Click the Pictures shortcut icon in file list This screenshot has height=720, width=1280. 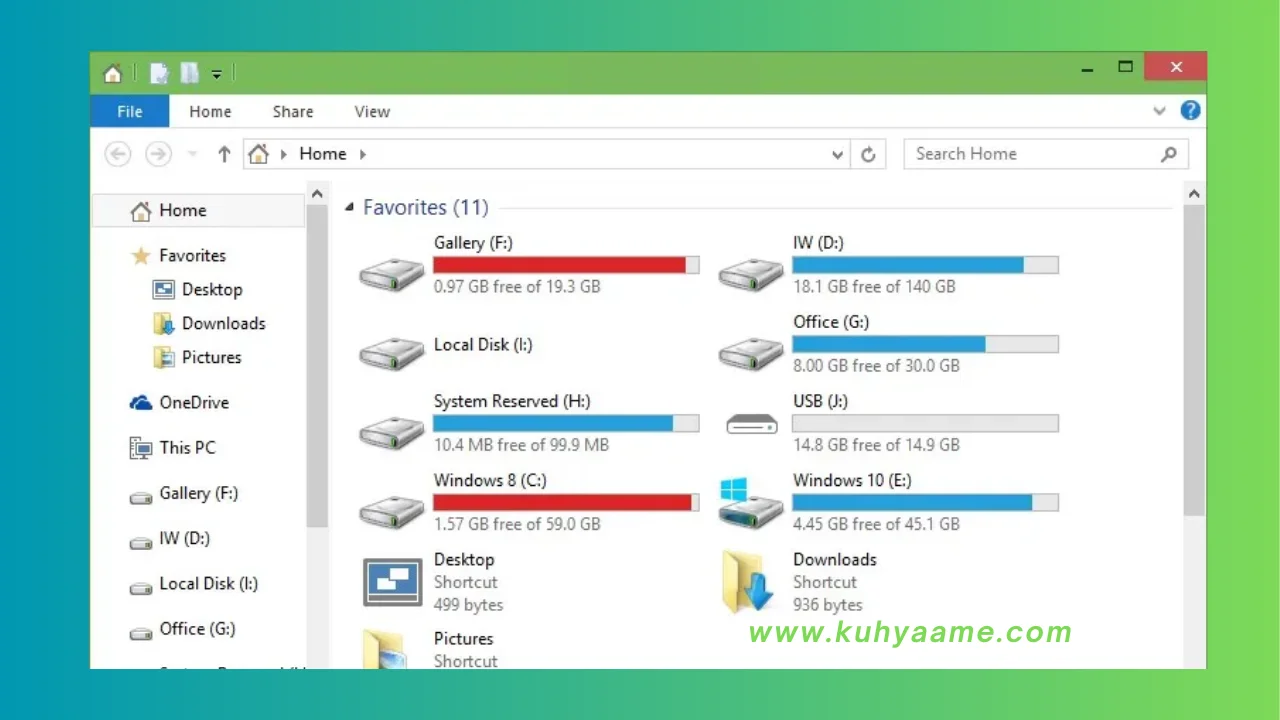pos(384,648)
